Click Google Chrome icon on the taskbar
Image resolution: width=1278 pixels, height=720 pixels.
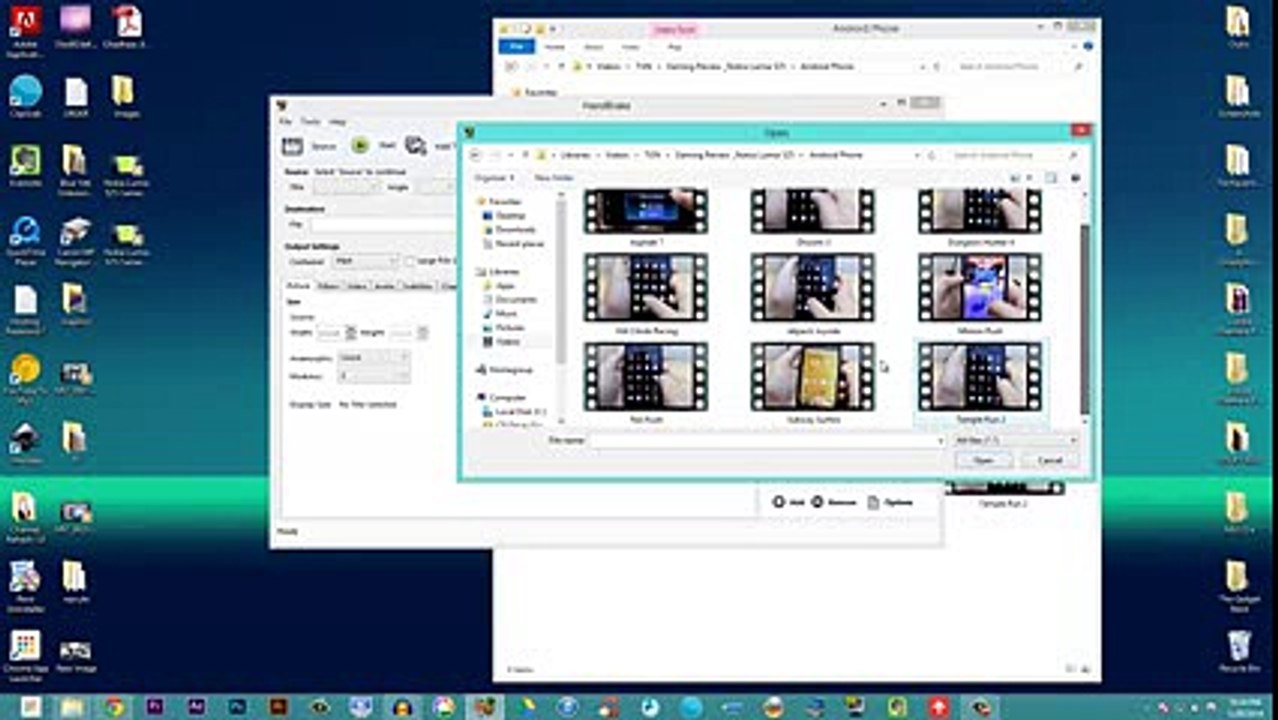114,707
